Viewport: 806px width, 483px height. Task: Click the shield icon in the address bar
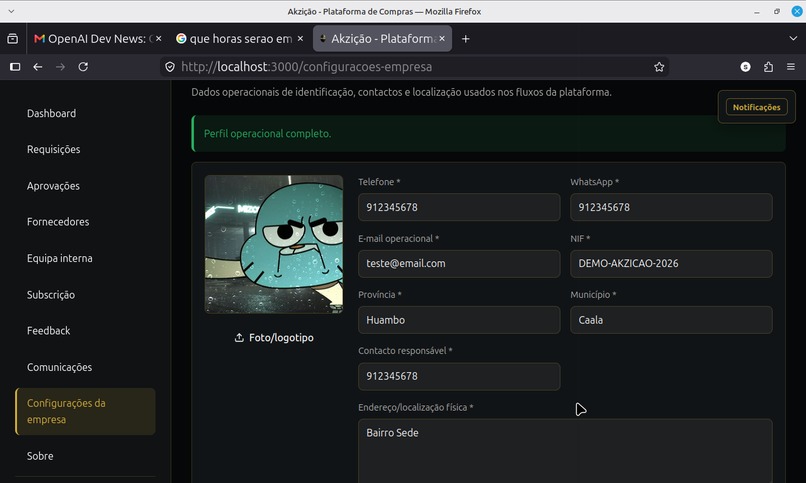(x=170, y=67)
